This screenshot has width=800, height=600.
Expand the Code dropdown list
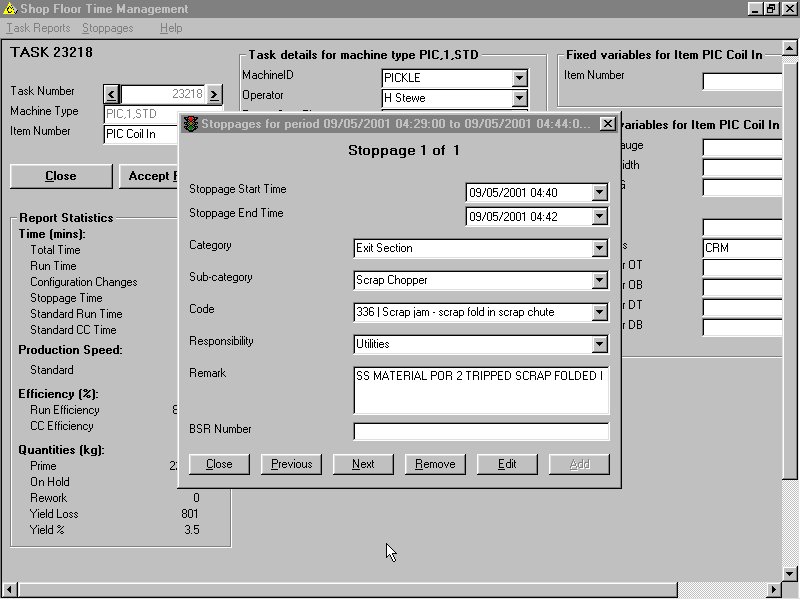point(599,313)
